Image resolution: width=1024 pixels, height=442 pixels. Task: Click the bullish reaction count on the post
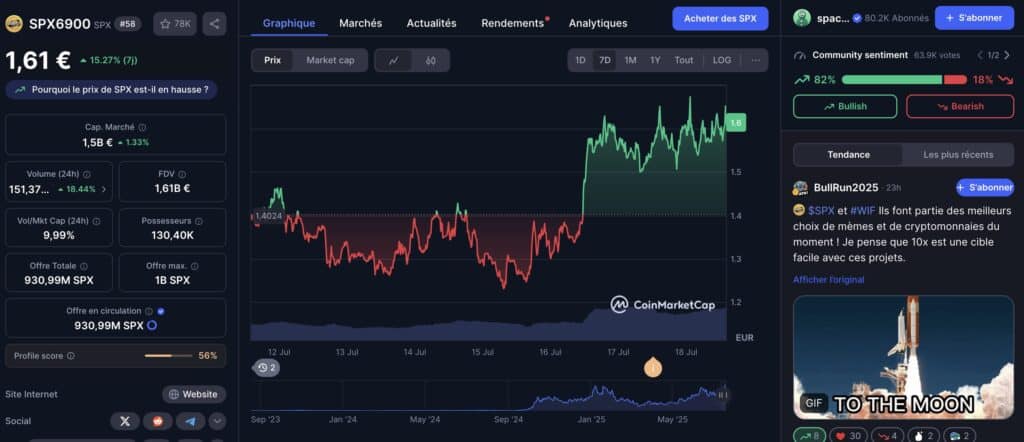click(810, 435)
